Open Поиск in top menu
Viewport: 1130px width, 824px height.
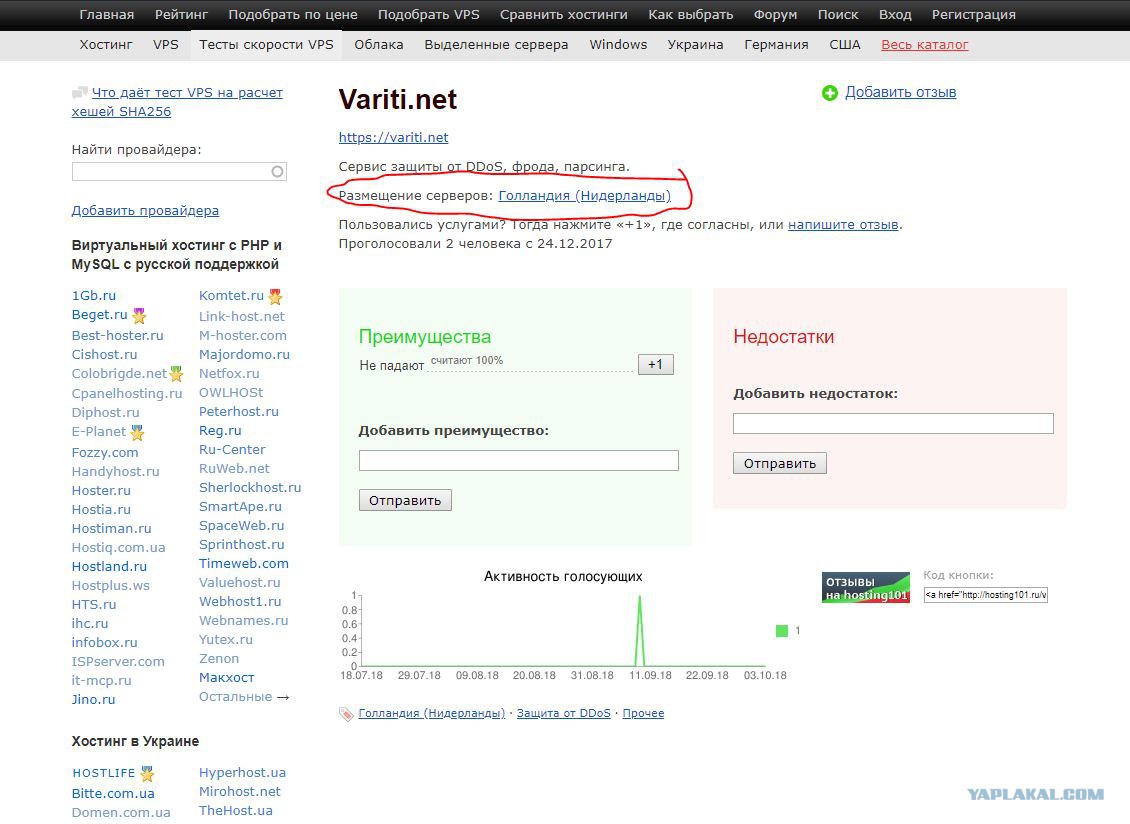coord(838,14)
